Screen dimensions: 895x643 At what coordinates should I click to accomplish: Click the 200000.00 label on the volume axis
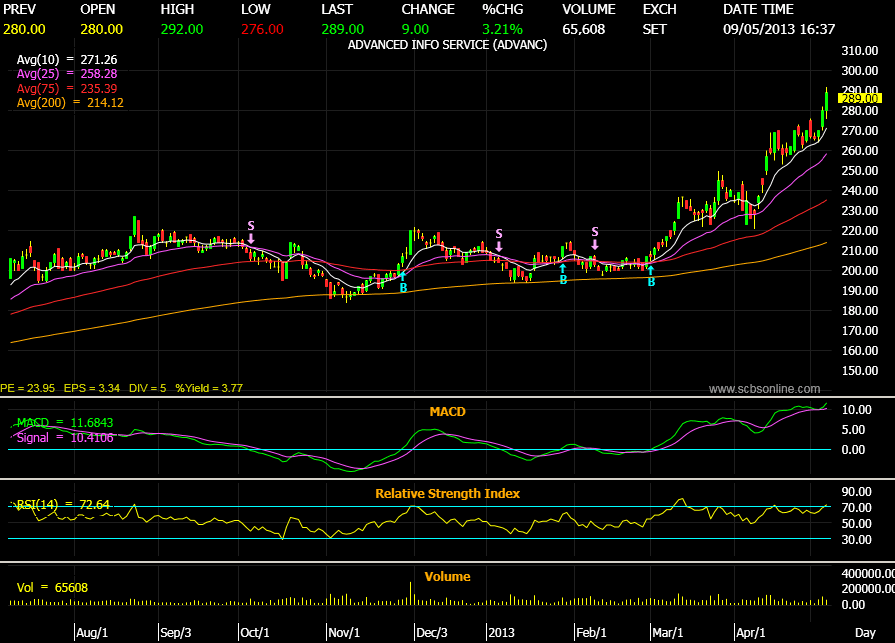[868, 588]
